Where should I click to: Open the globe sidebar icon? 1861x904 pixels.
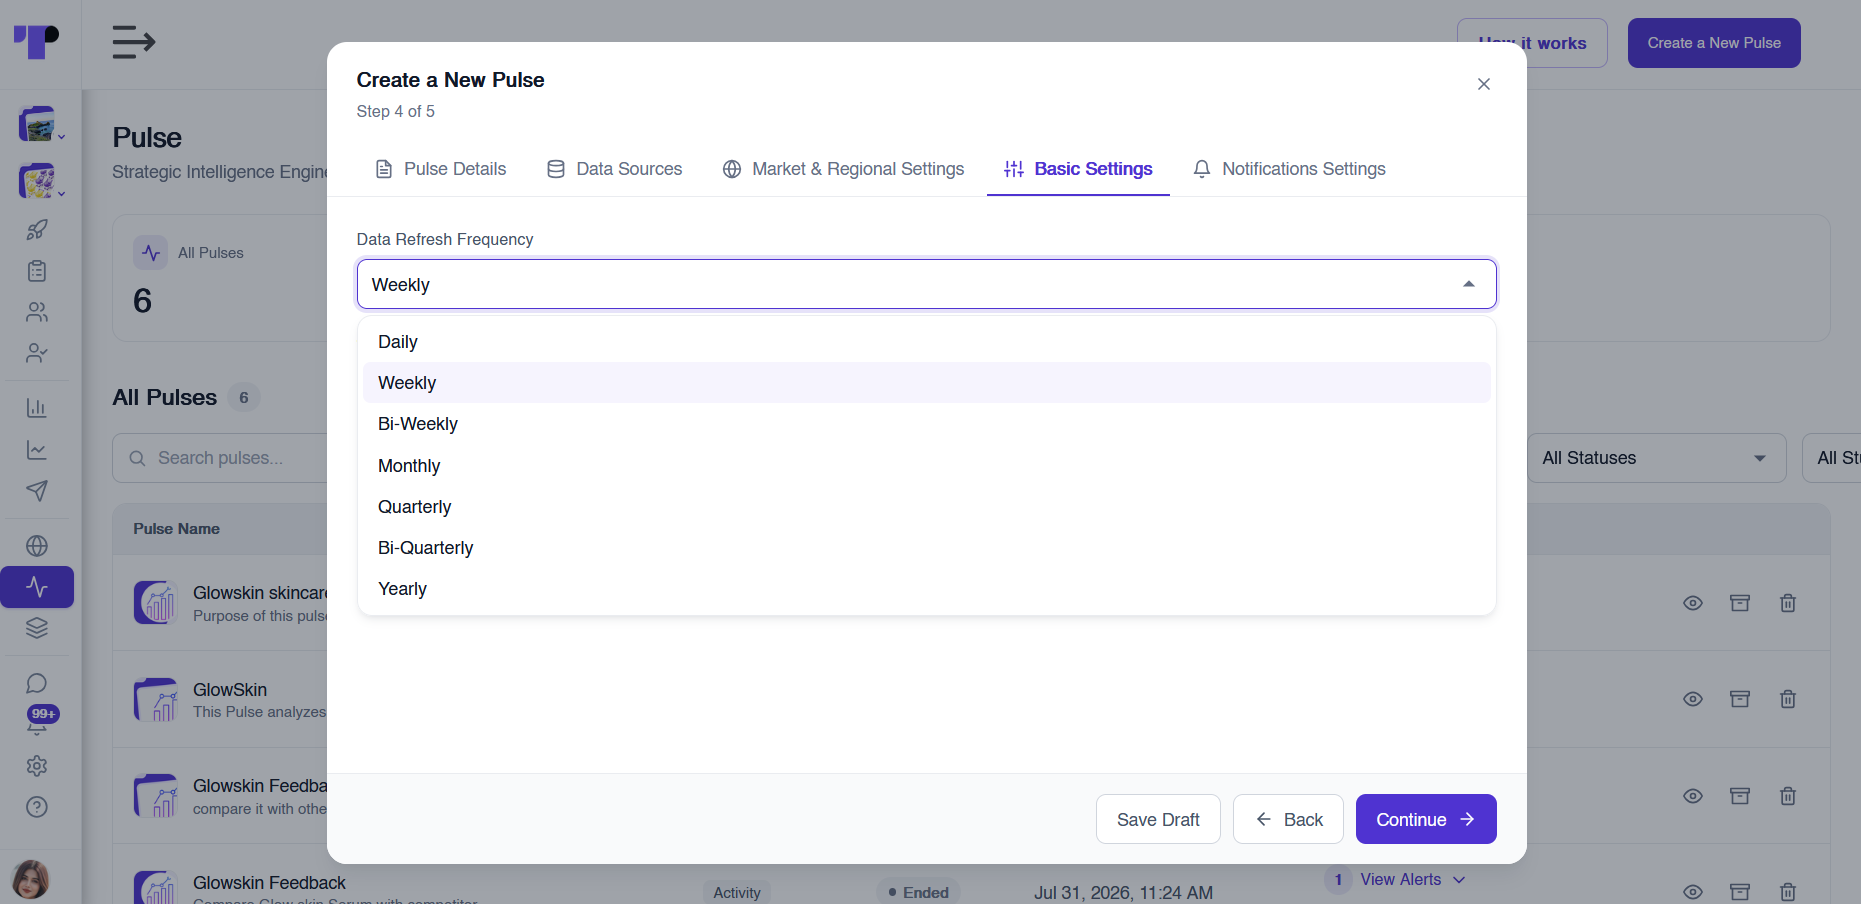pyautogui.click(x=37, y=546)
